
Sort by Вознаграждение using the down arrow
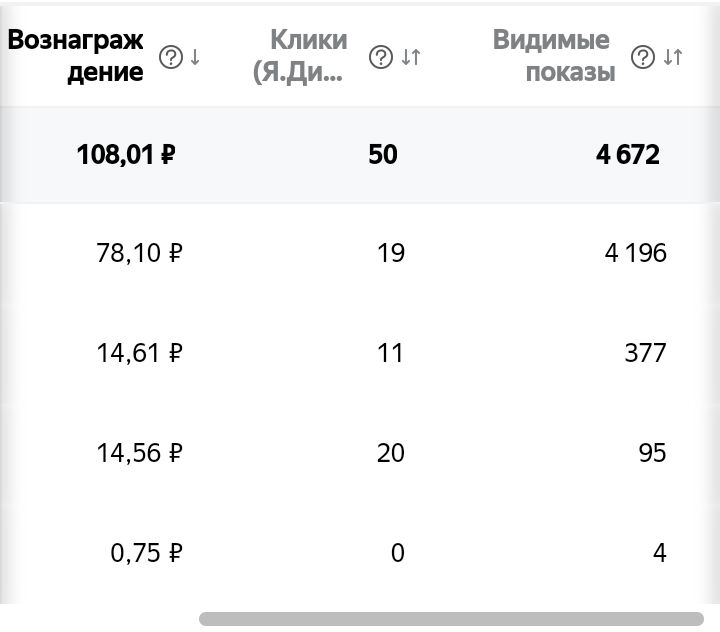195,58
